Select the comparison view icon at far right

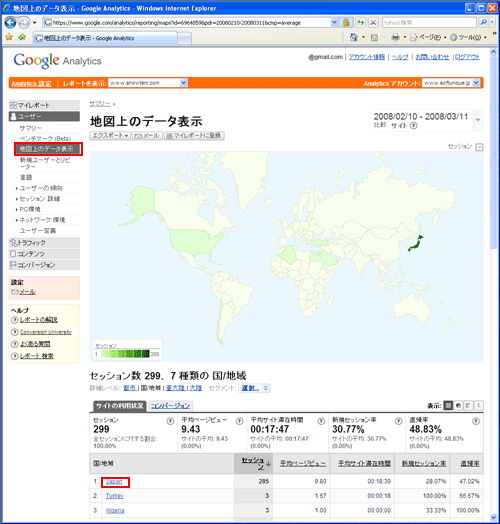[478, 405]
